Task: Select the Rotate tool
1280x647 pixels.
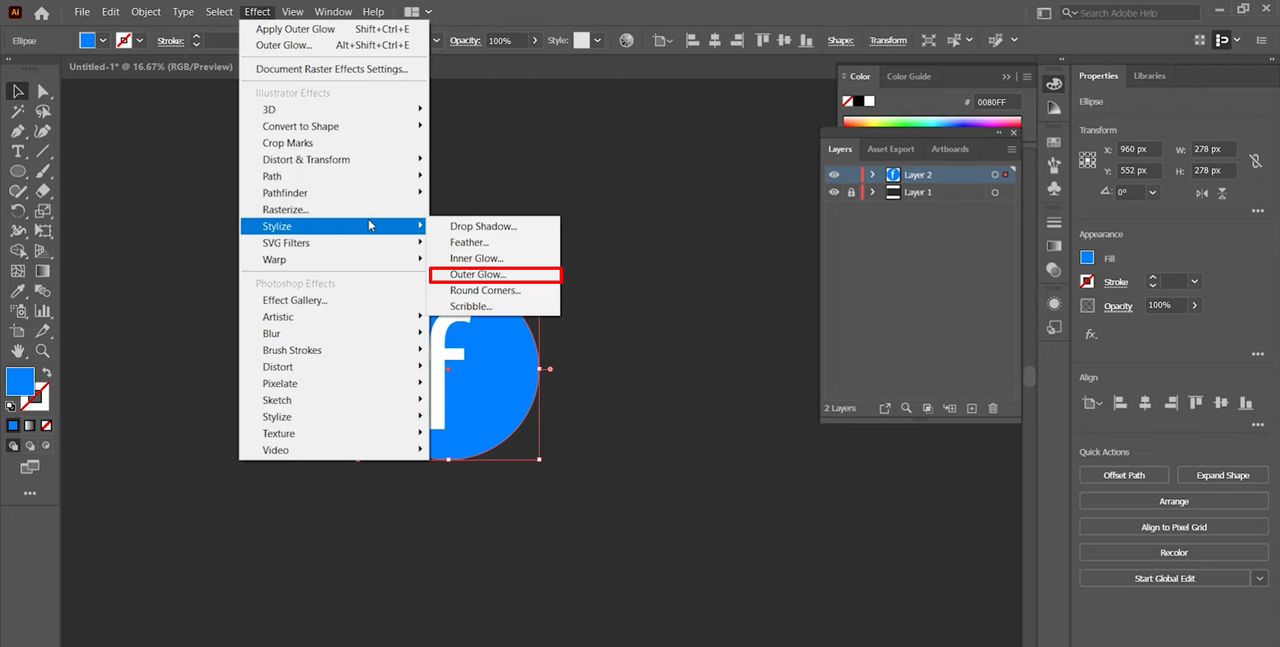Action: (x=18, y=211)
